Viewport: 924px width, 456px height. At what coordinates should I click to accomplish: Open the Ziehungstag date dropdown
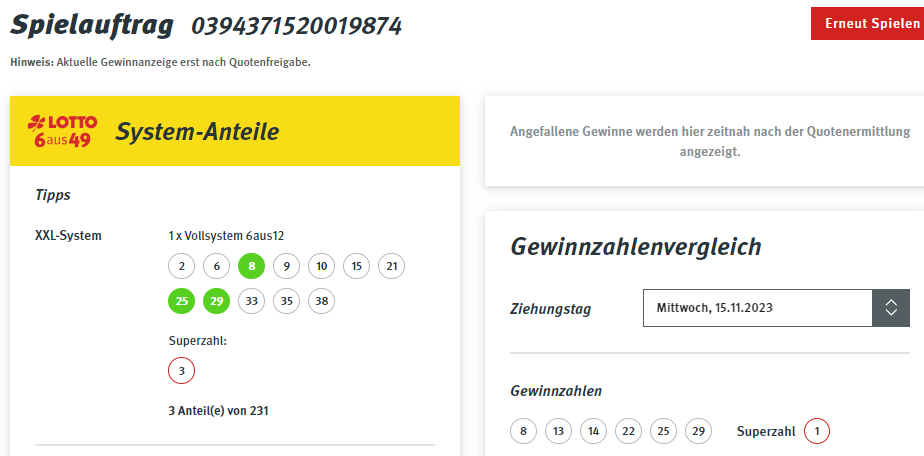pos(776,308)
